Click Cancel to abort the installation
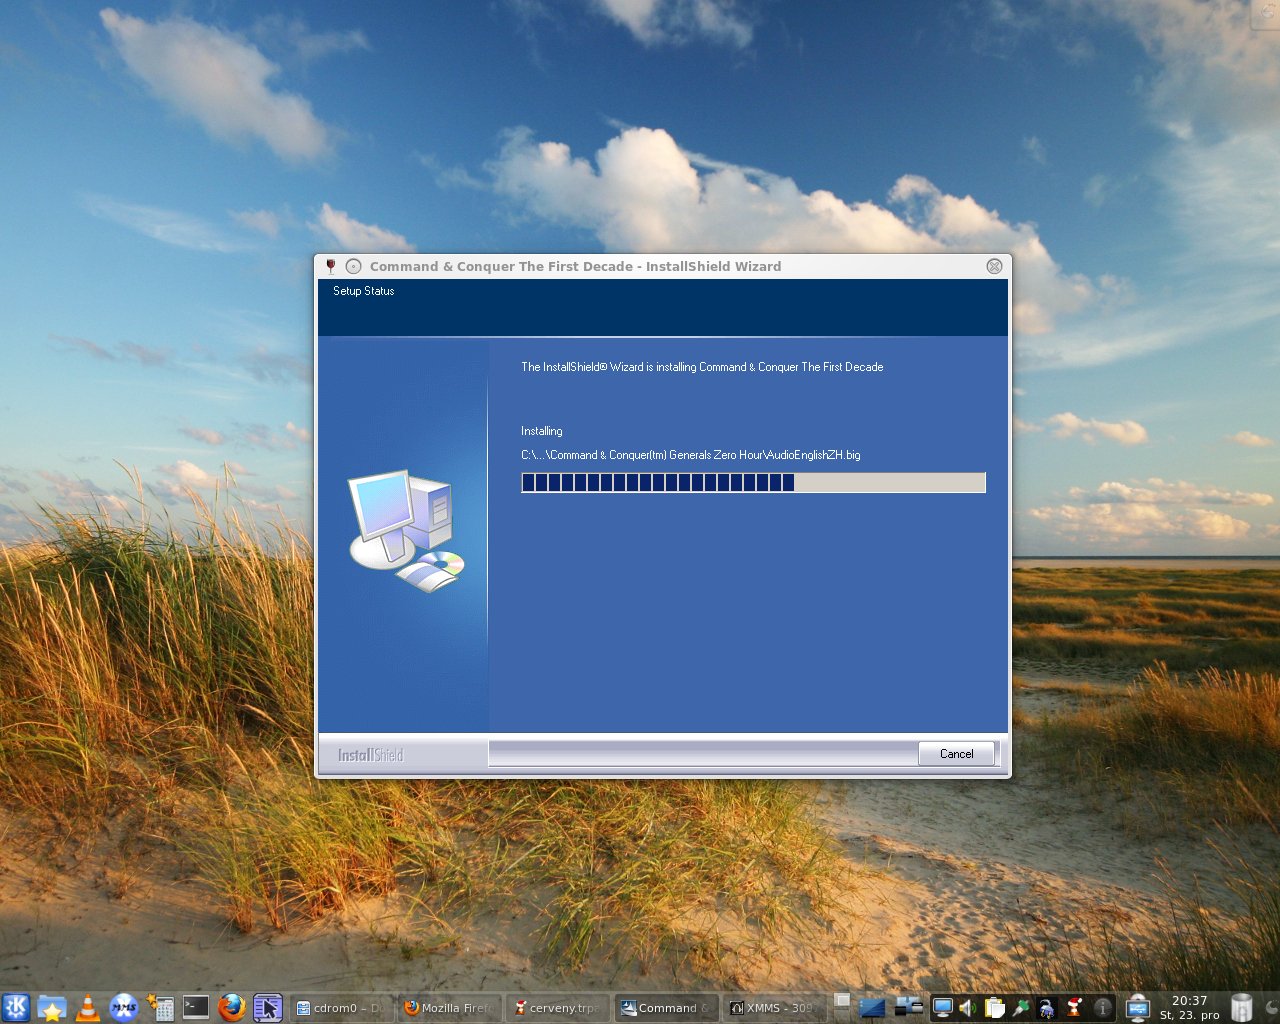The height and width of the screenshot is (1024, 1280). tap(956, 754)
